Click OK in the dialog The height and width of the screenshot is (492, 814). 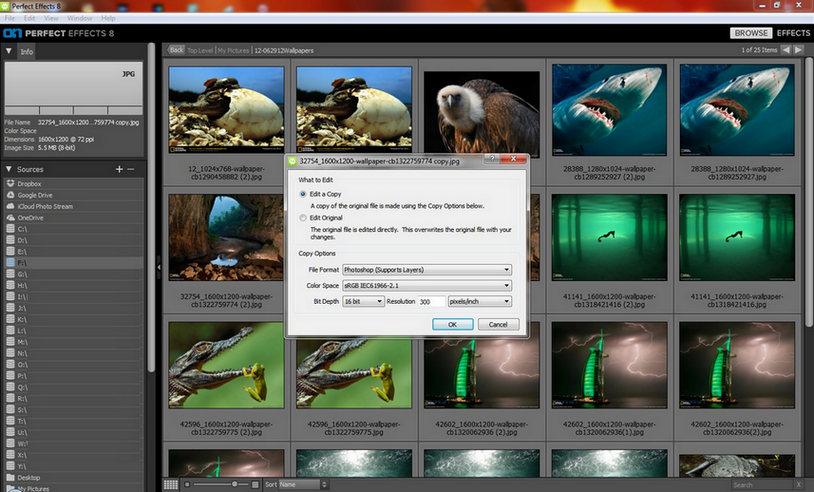point(452,324)
